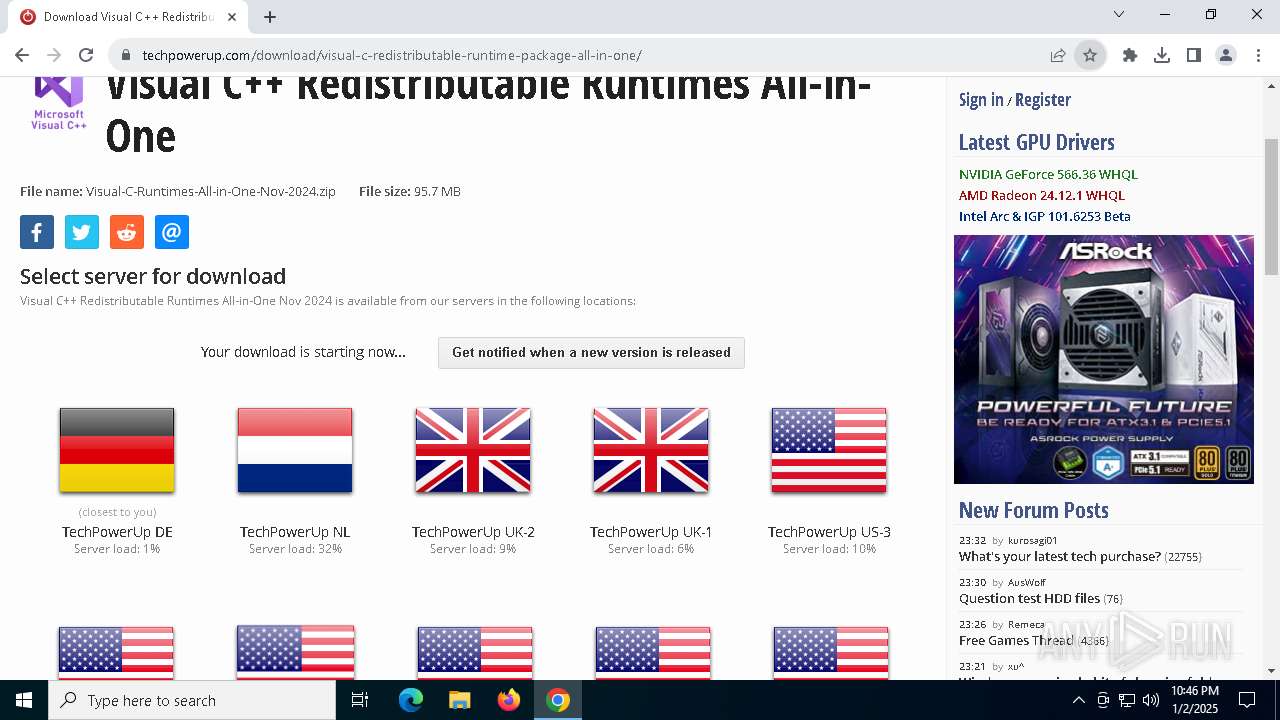
Task: Open the notification center icon
Action: [1247, 700]
